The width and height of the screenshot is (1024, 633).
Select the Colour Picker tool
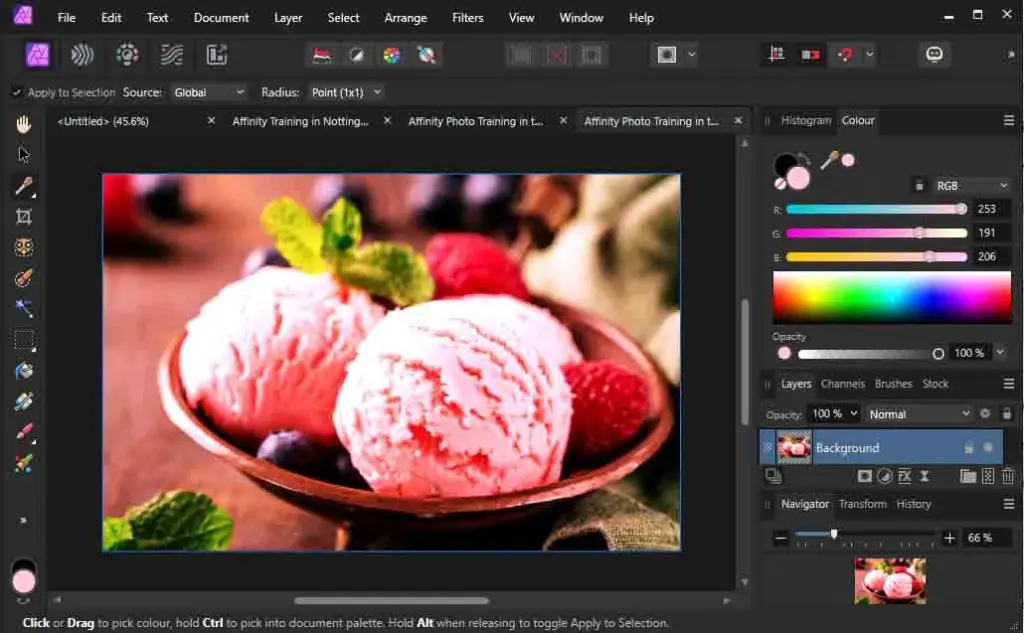24,186
